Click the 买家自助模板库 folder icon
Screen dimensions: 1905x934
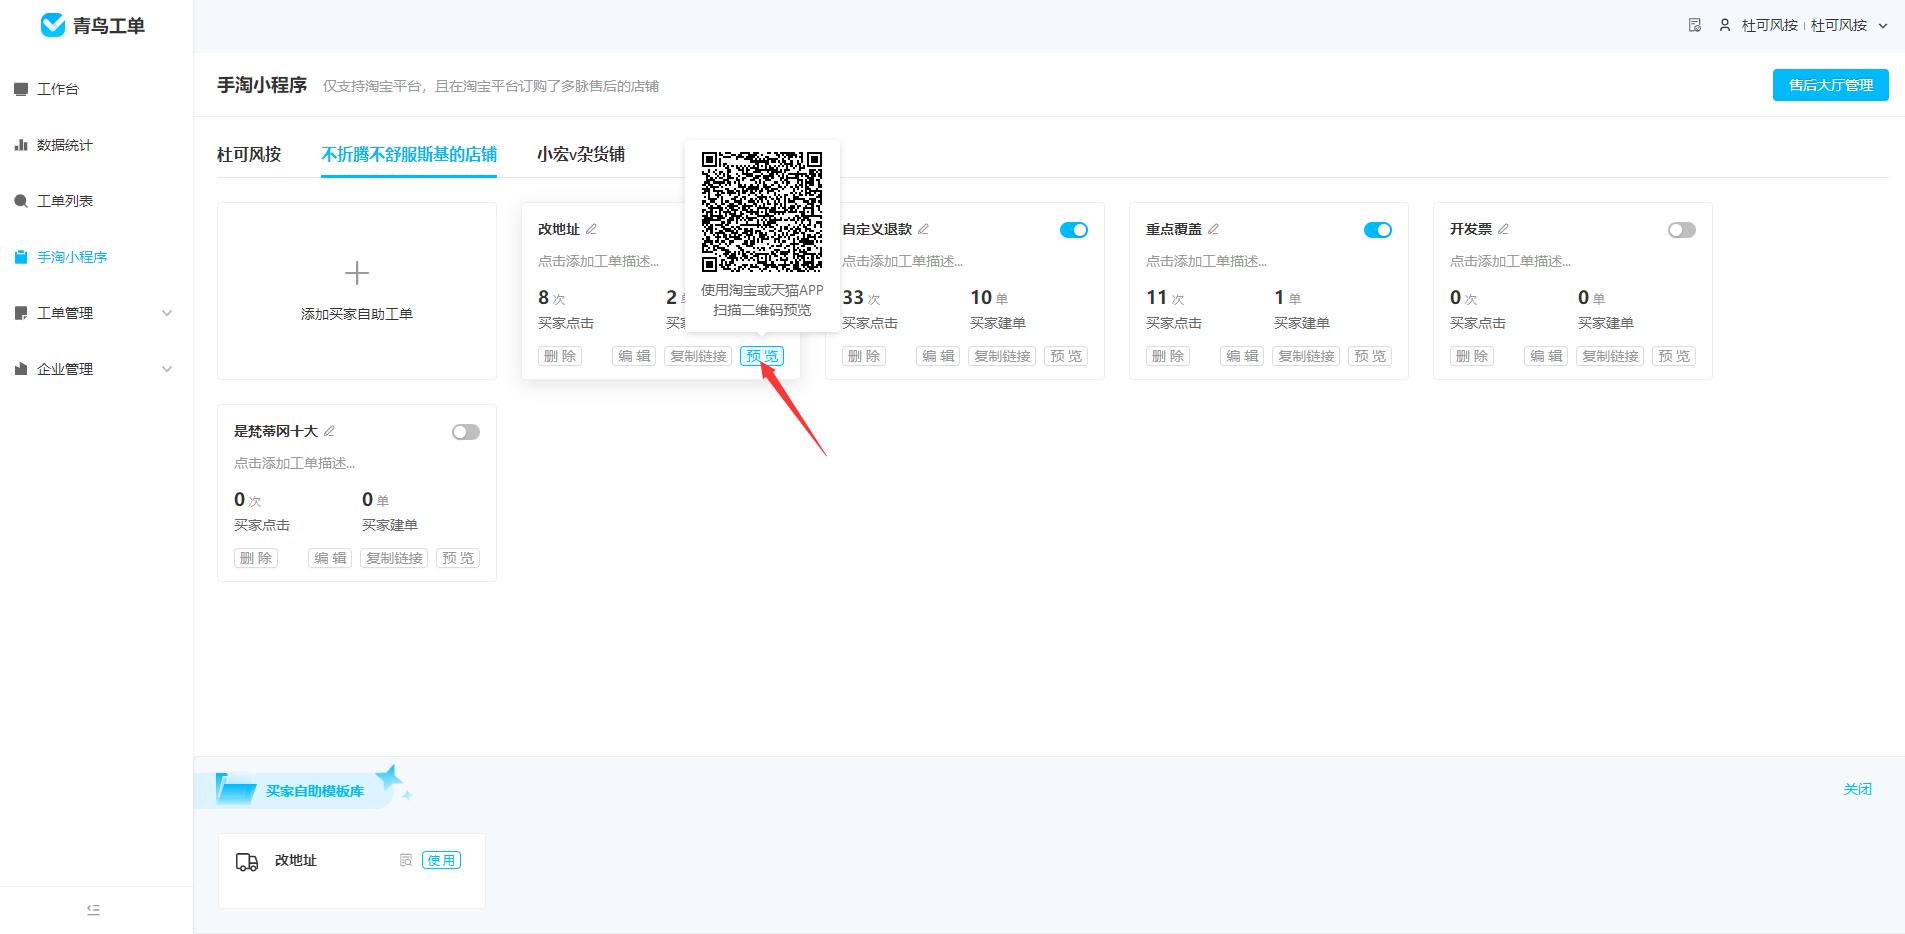236,789
